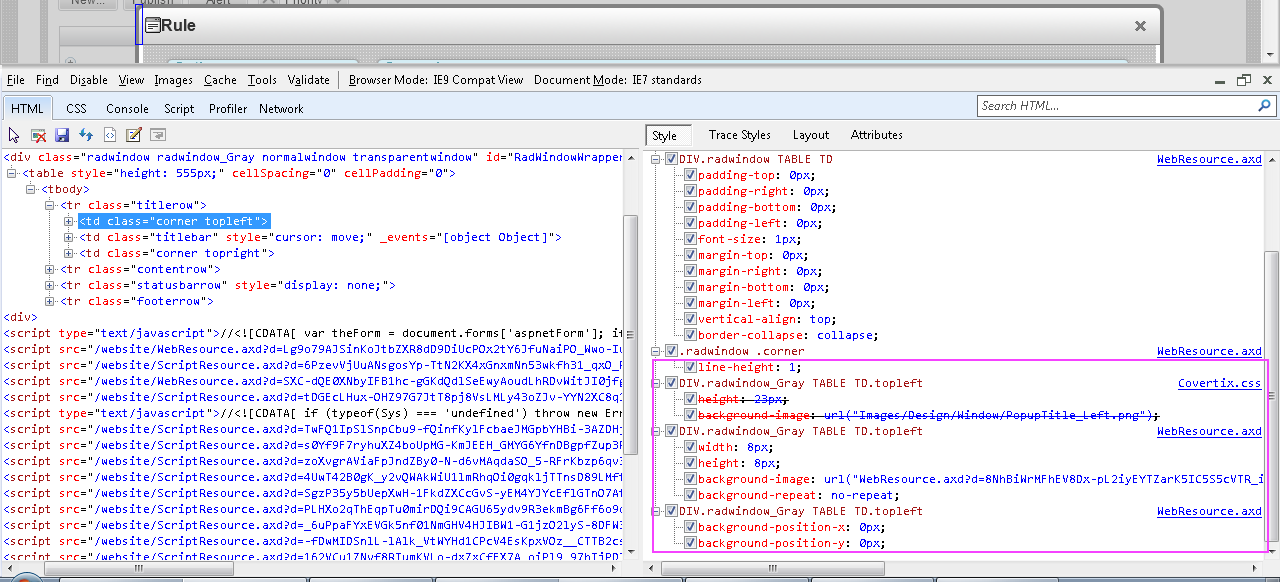
Task: Toggle the background-repeat: no-repeat checkbox
Action: click(x=690, y=495)
